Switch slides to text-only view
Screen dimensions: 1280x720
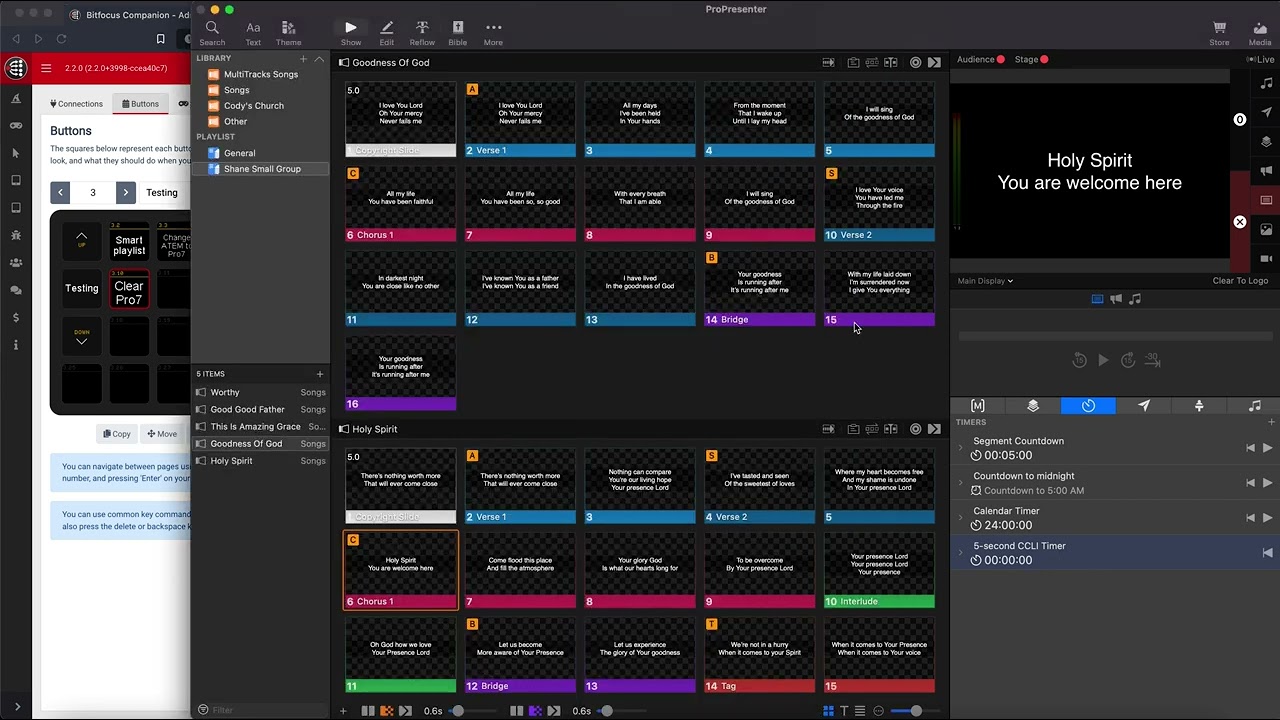click(x=844, y=711)
